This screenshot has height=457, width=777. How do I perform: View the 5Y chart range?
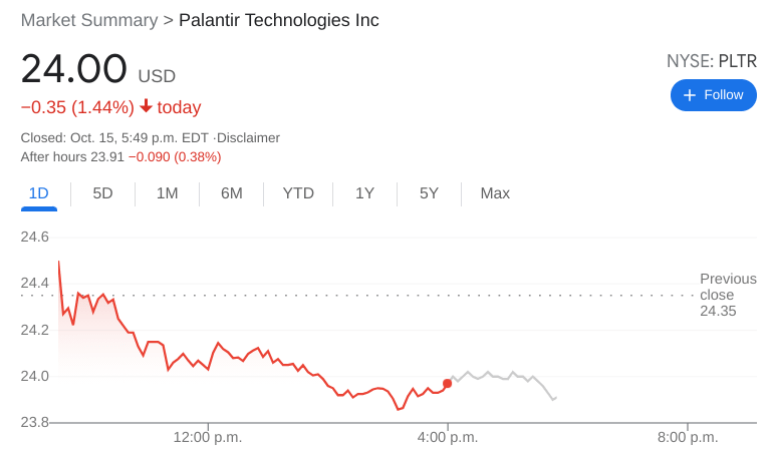point(429,193)
